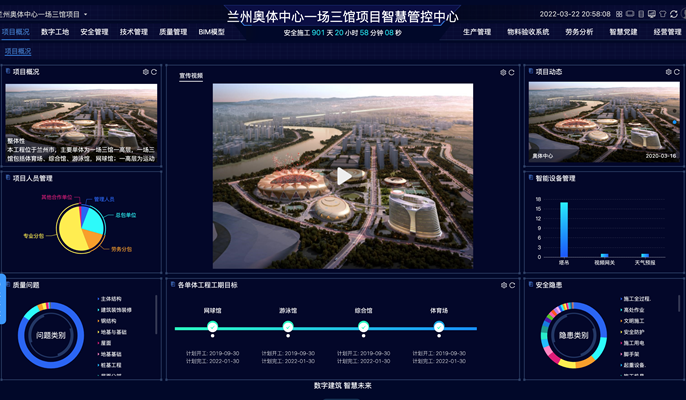Image resolution: width=686 pixels, height=400 pixels.
Task: Open settings gear in 项目概况 panel
Action: click(145, 72)
